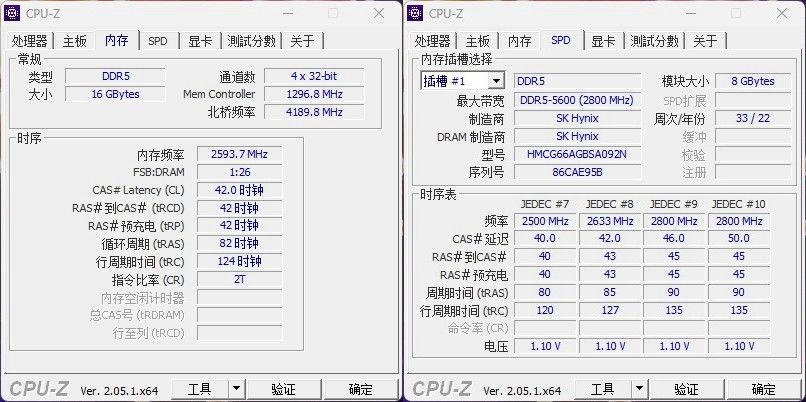Switch to SPD tab in left window
Image resolution: width=806 pixels, height=402 pixels.
158,41
